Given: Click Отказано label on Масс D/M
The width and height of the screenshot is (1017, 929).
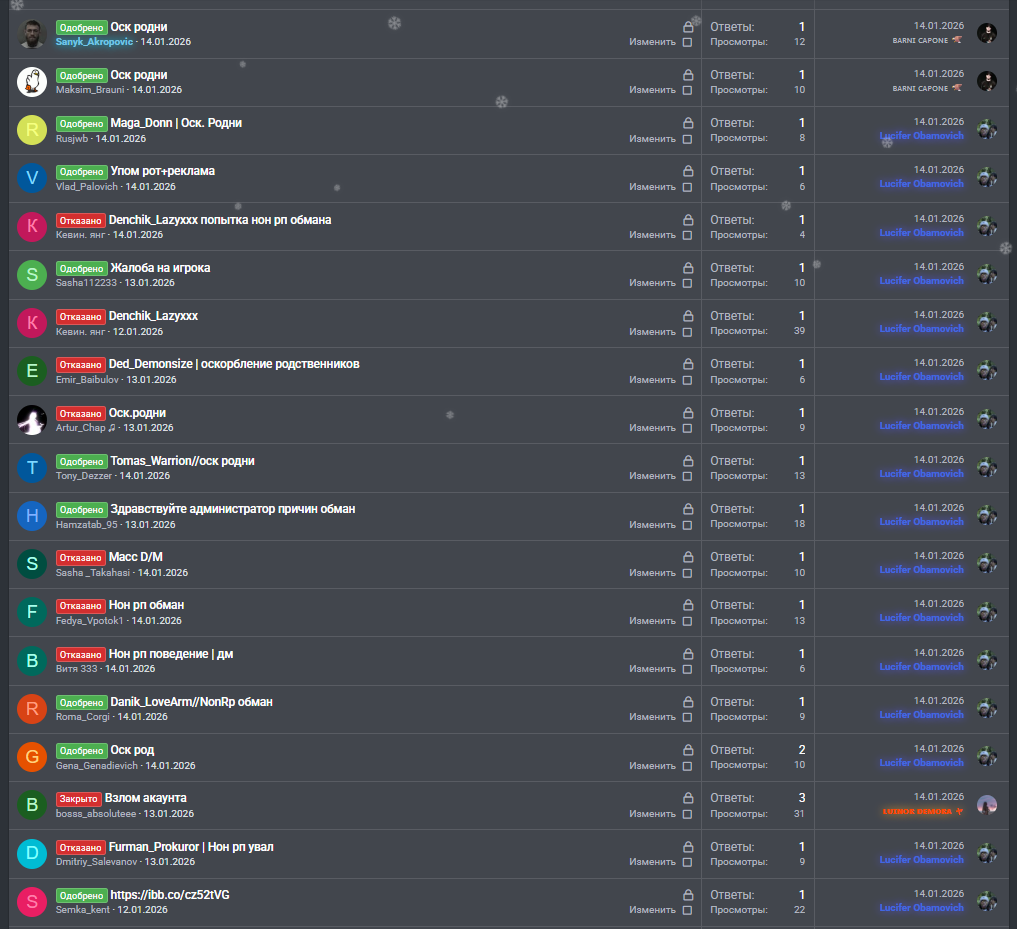Looking at the screenshot, I should [80, 558].
